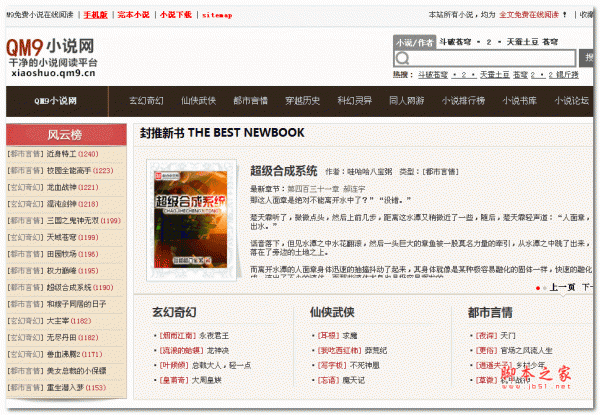Open ranked novel 三国之鬼神无双
The width and height of the screenshot is (600, 415).
pyautogui.click(x=73, y=221)
